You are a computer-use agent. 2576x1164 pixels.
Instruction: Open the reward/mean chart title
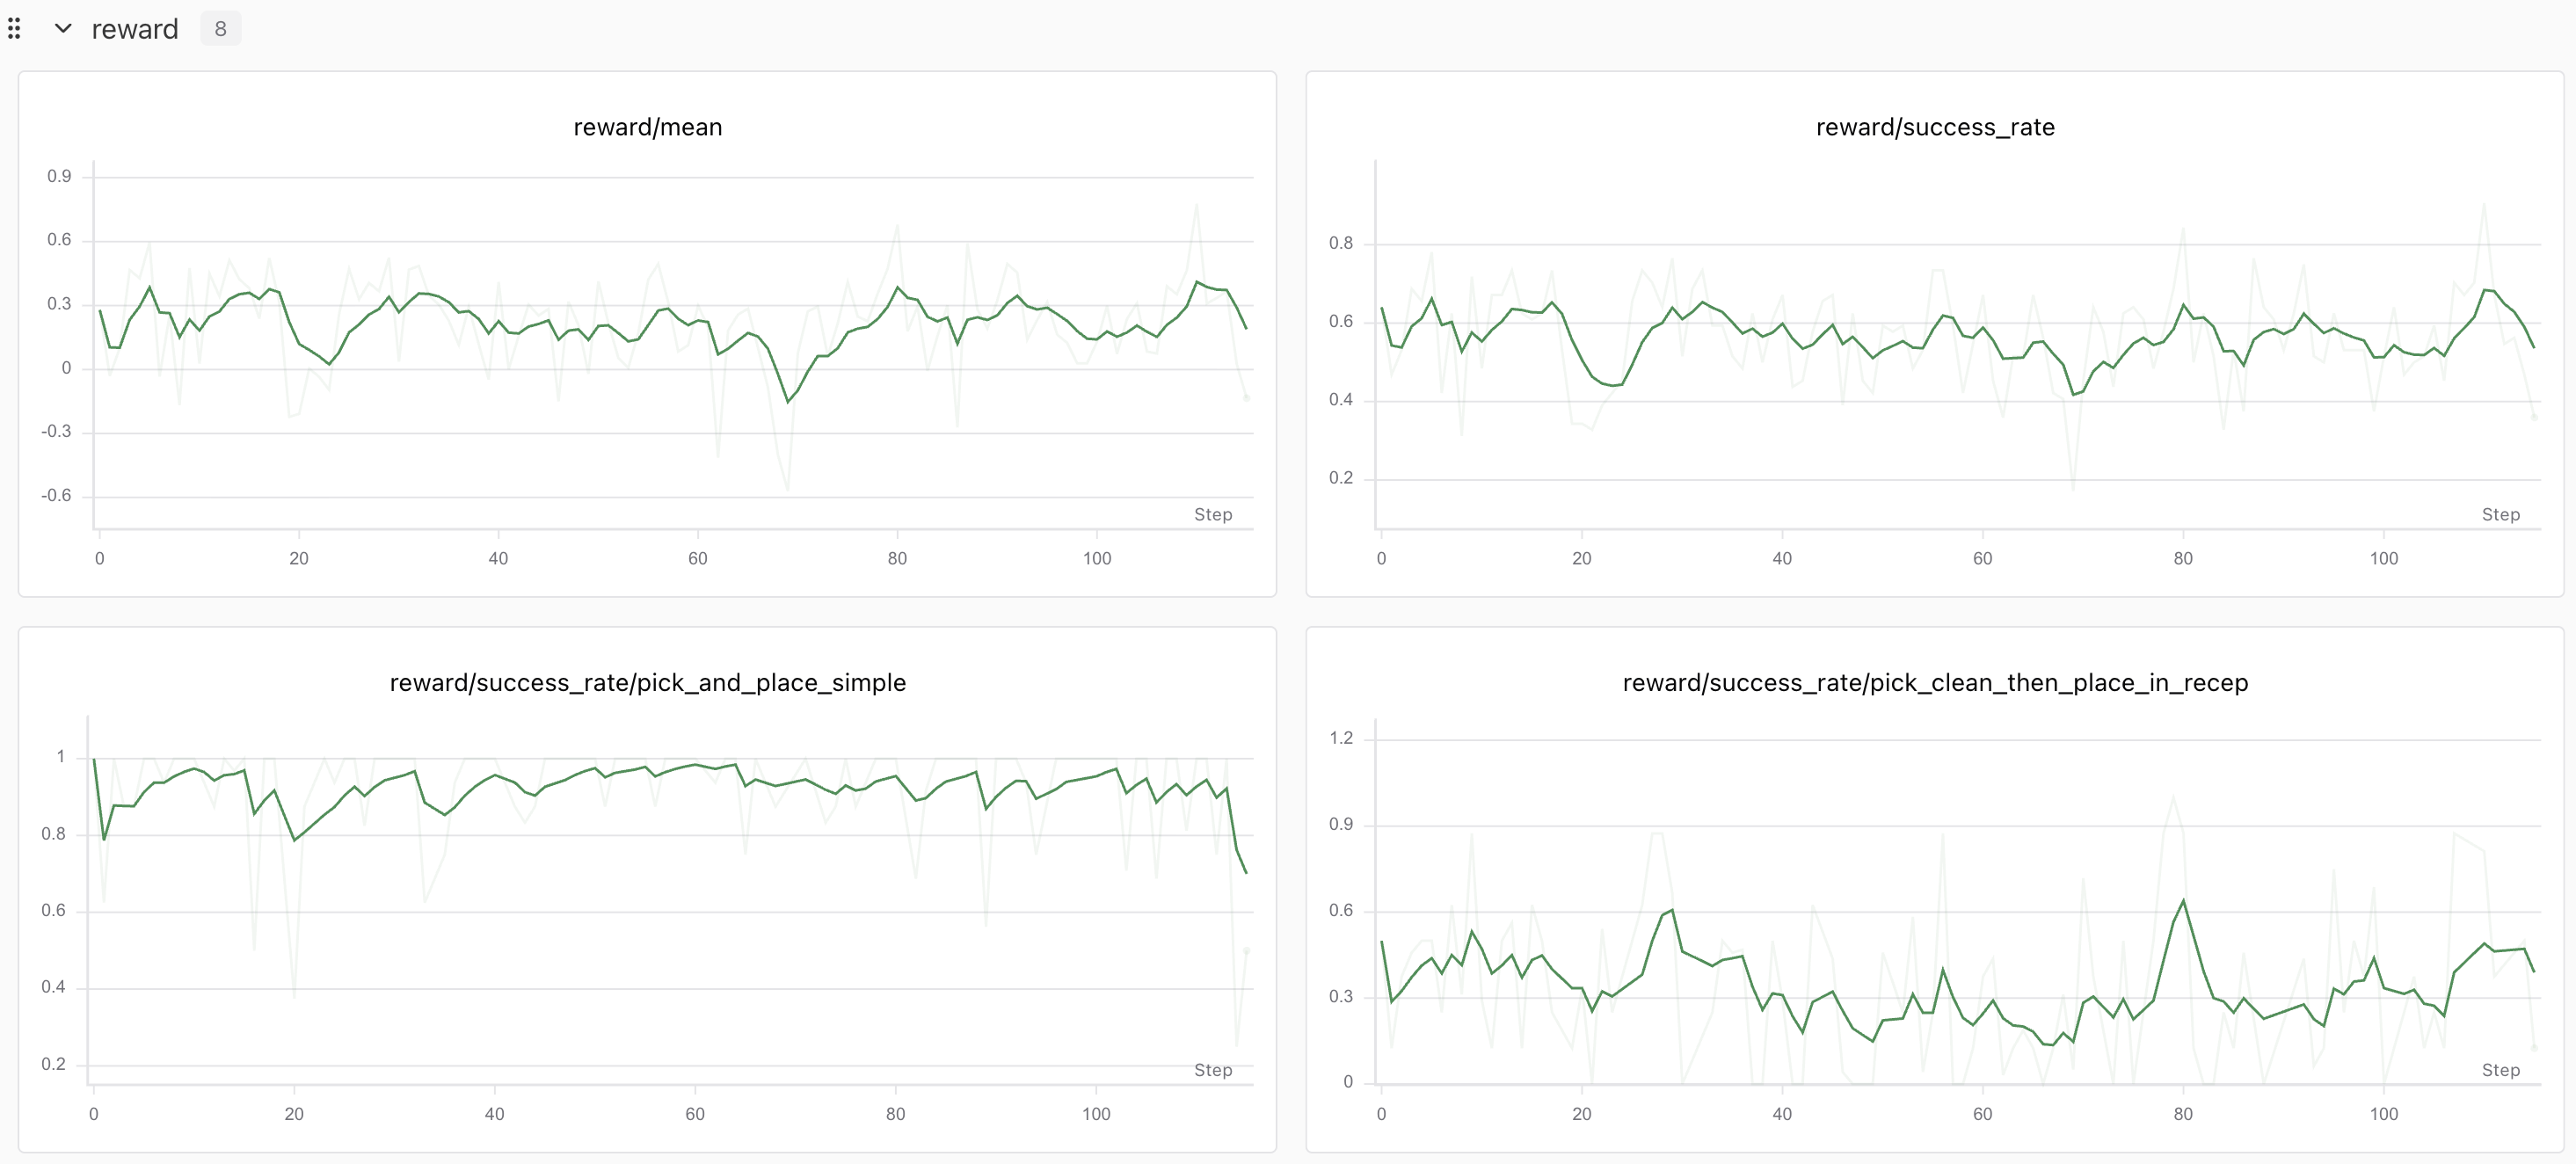coord(648,127)
